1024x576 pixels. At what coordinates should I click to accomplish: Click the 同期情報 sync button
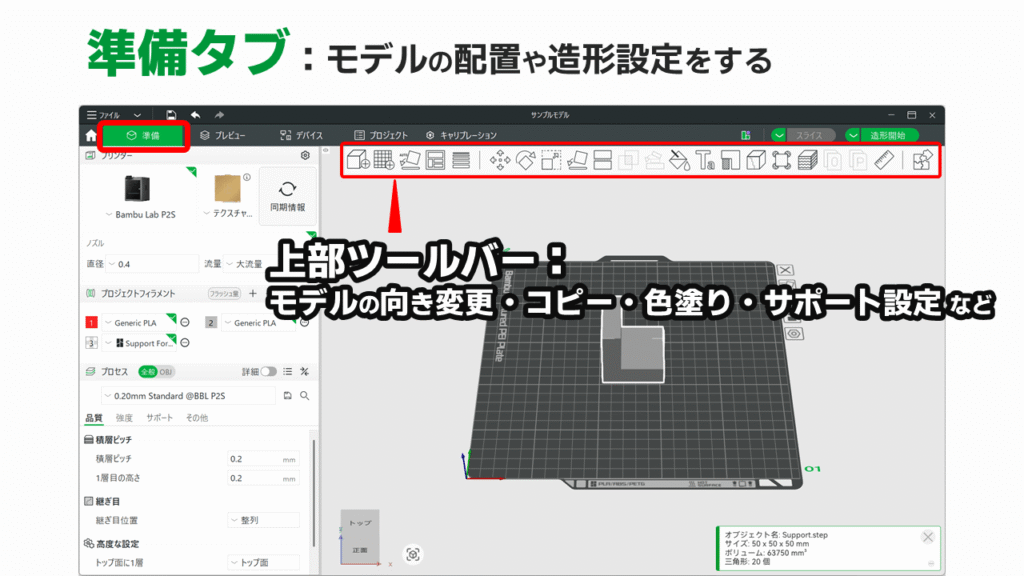287,196
